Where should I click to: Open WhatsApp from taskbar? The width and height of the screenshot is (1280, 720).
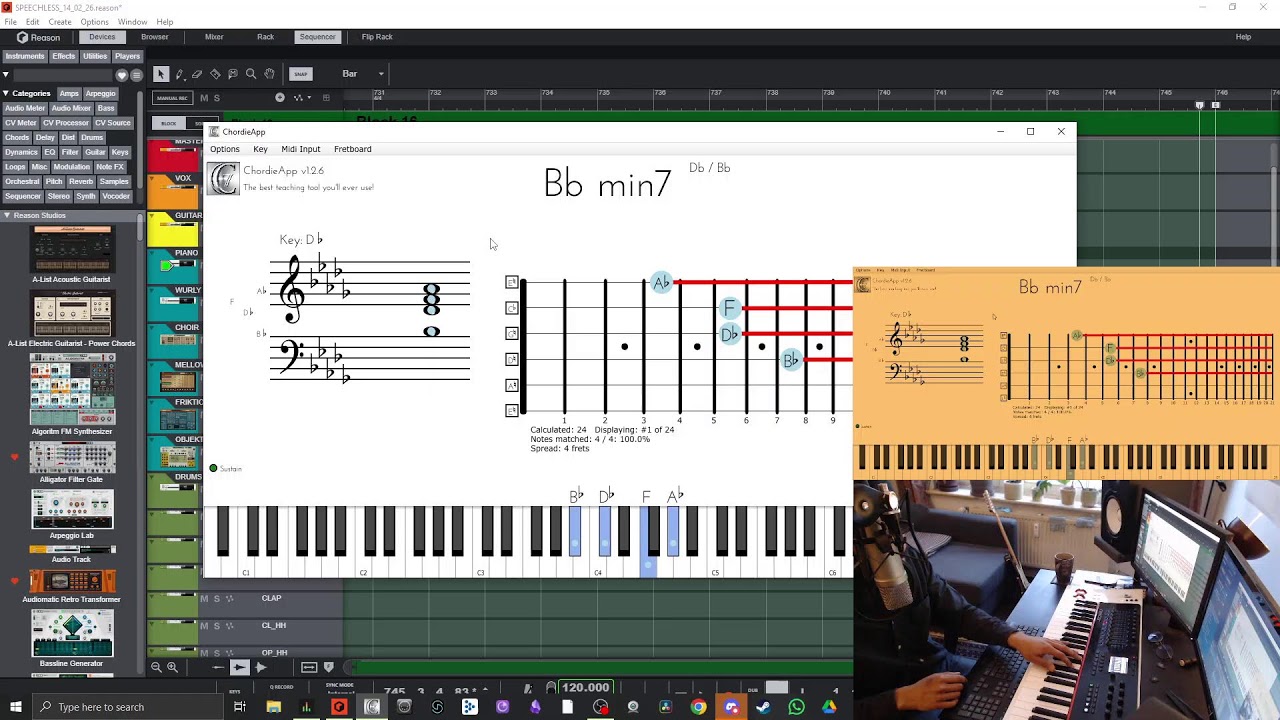796,707
